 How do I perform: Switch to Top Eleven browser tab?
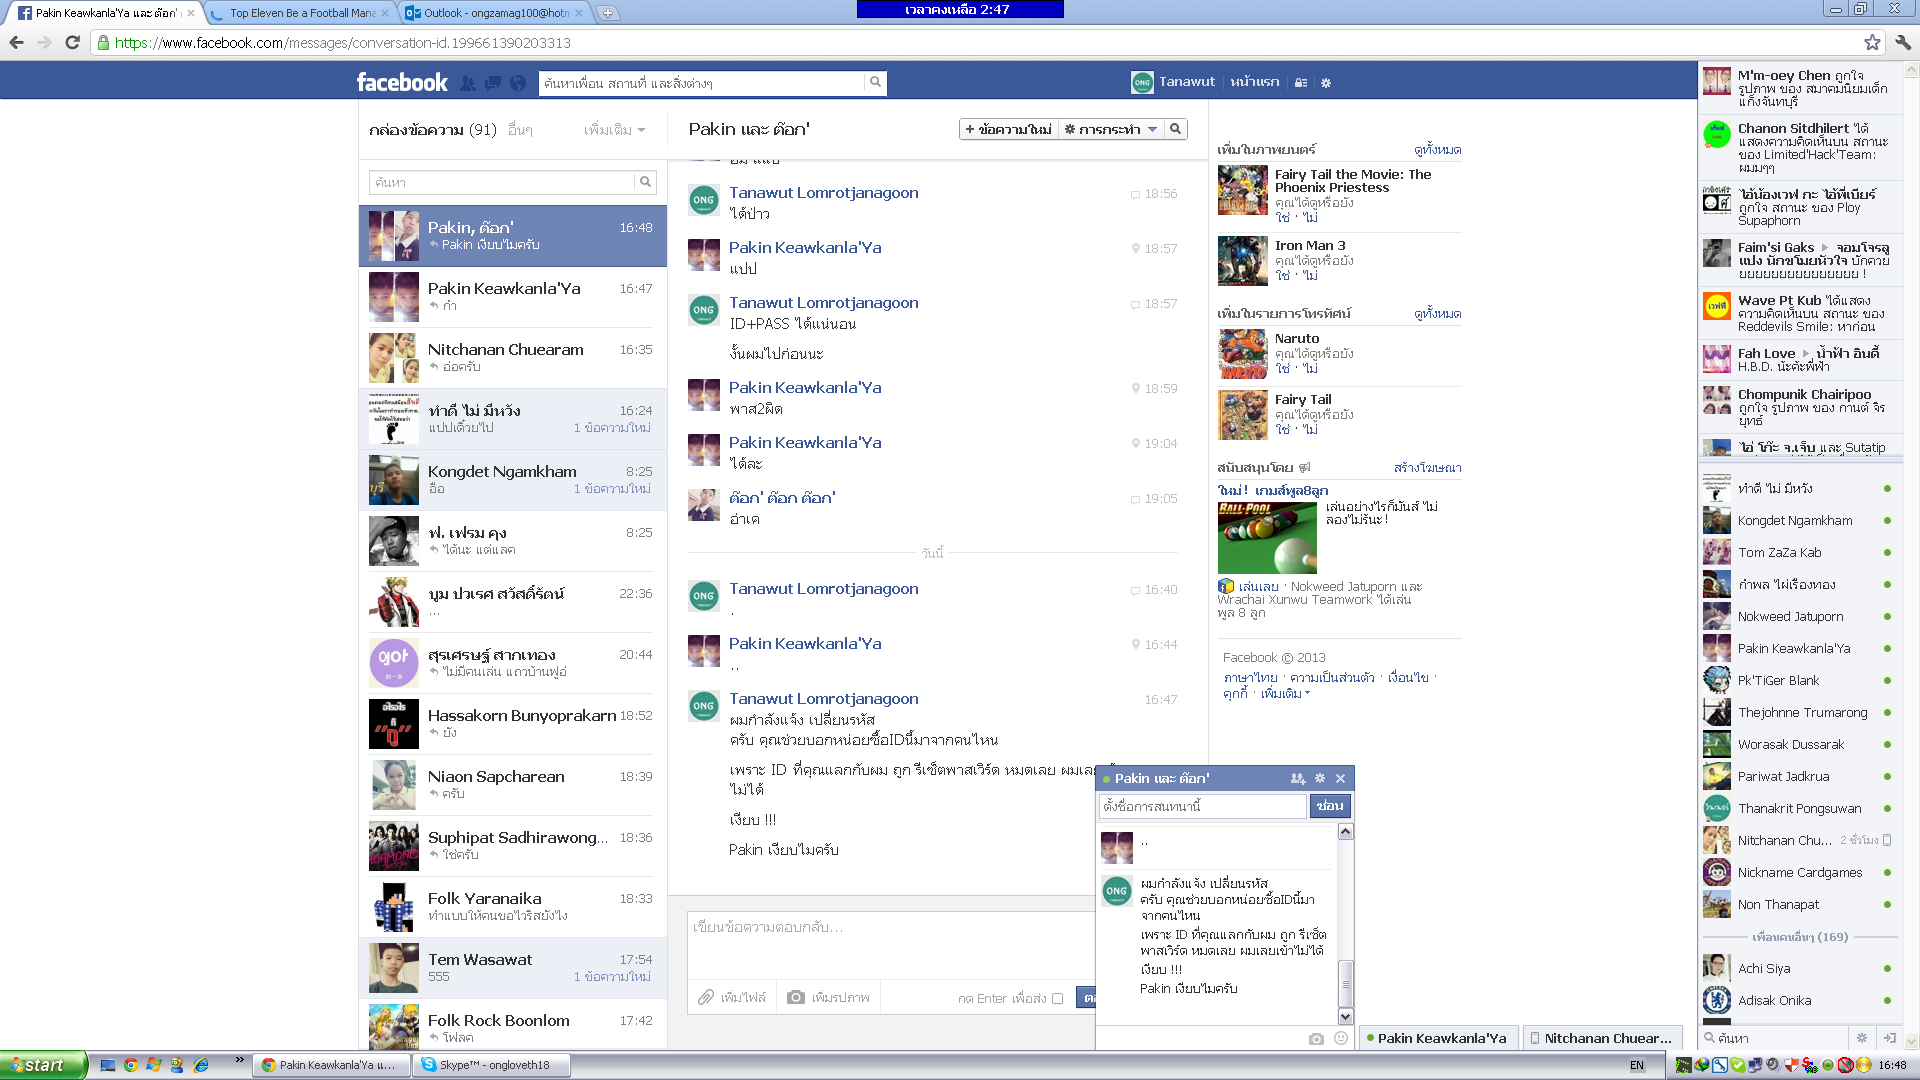pyautogui.click(x=302, y=13)
